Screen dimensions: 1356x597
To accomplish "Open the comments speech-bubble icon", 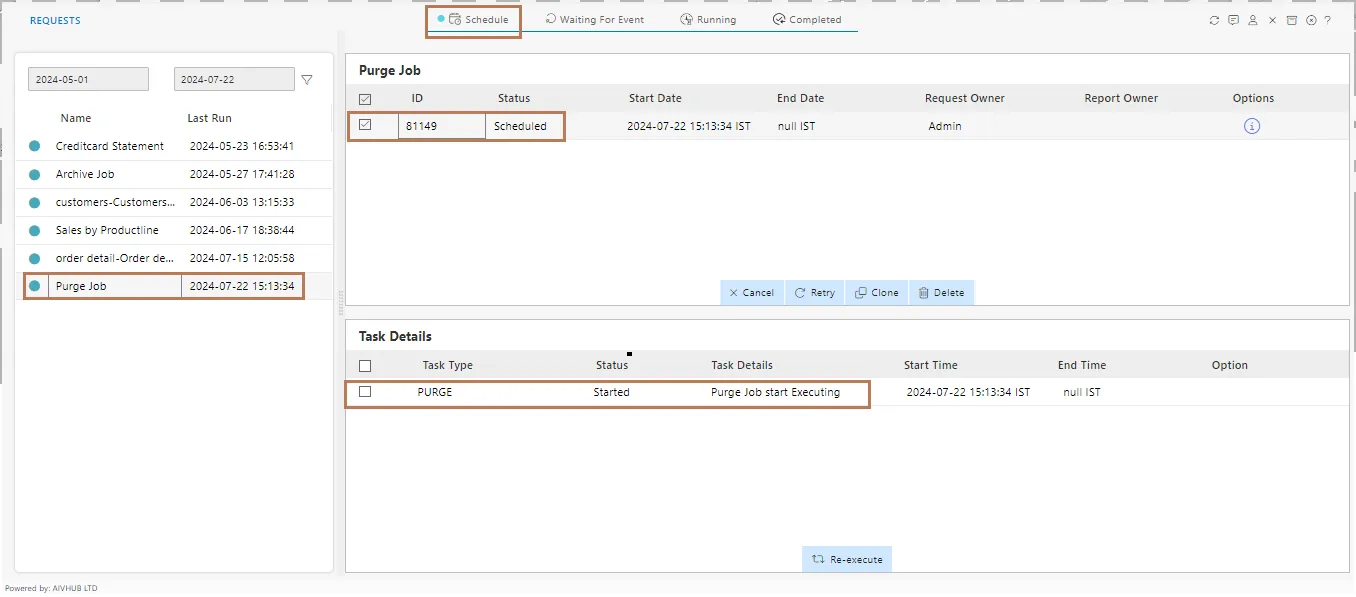I will point(1233,20).
